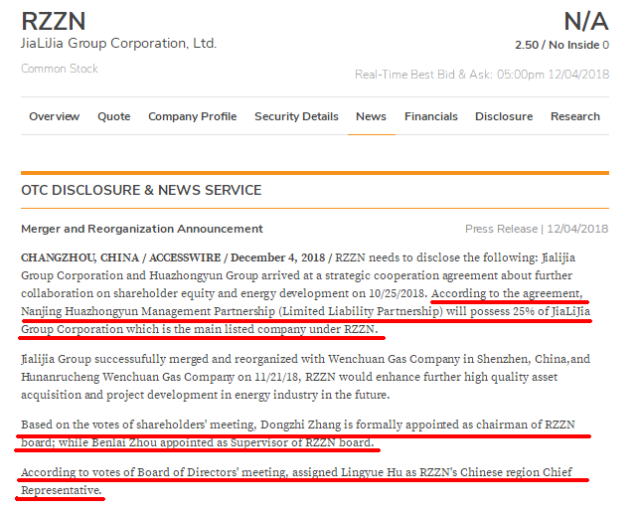
Task: Click the News tab
Action: click(371, 116)
